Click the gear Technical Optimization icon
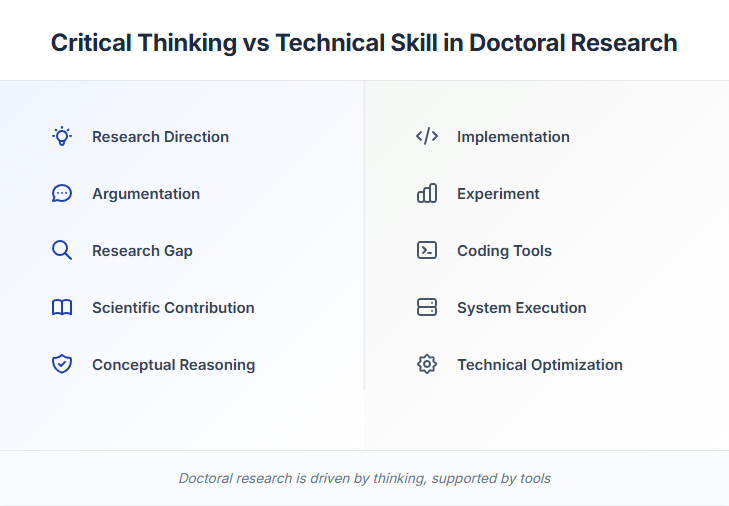This screenshot has height=506, width=729. tap(427, 365)
